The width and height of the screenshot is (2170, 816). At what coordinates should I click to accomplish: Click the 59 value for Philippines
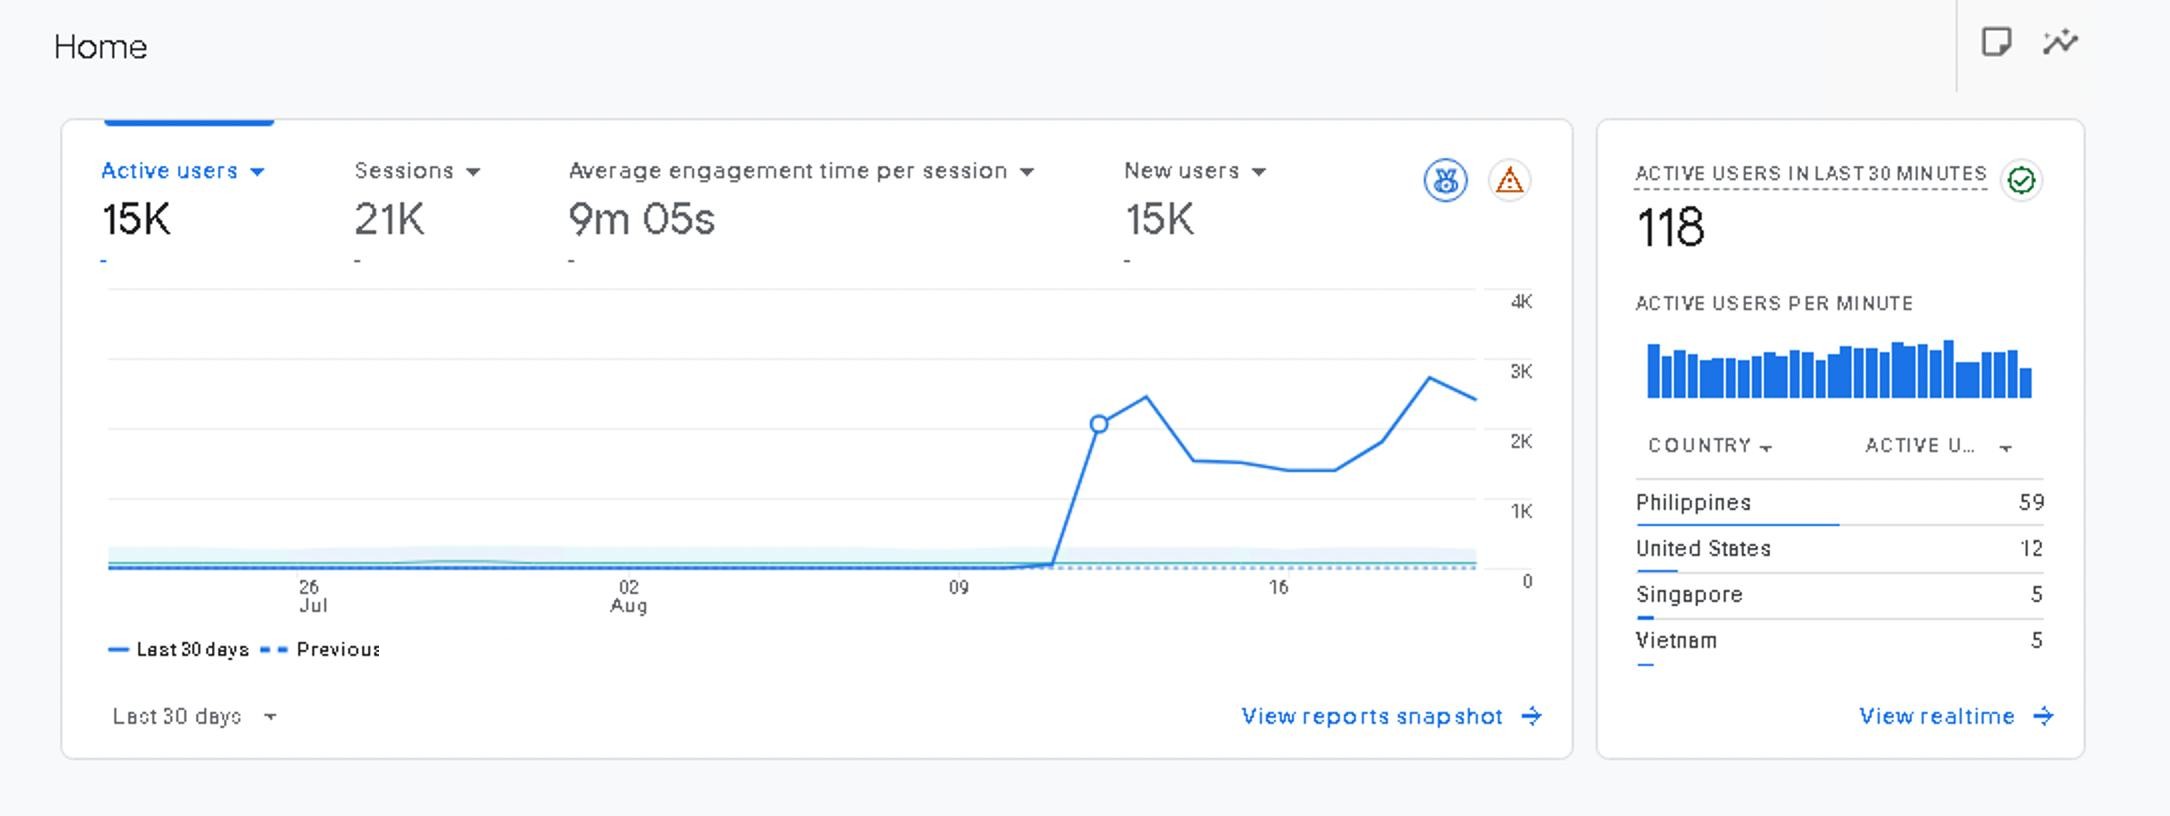(x=2031, y=502)
